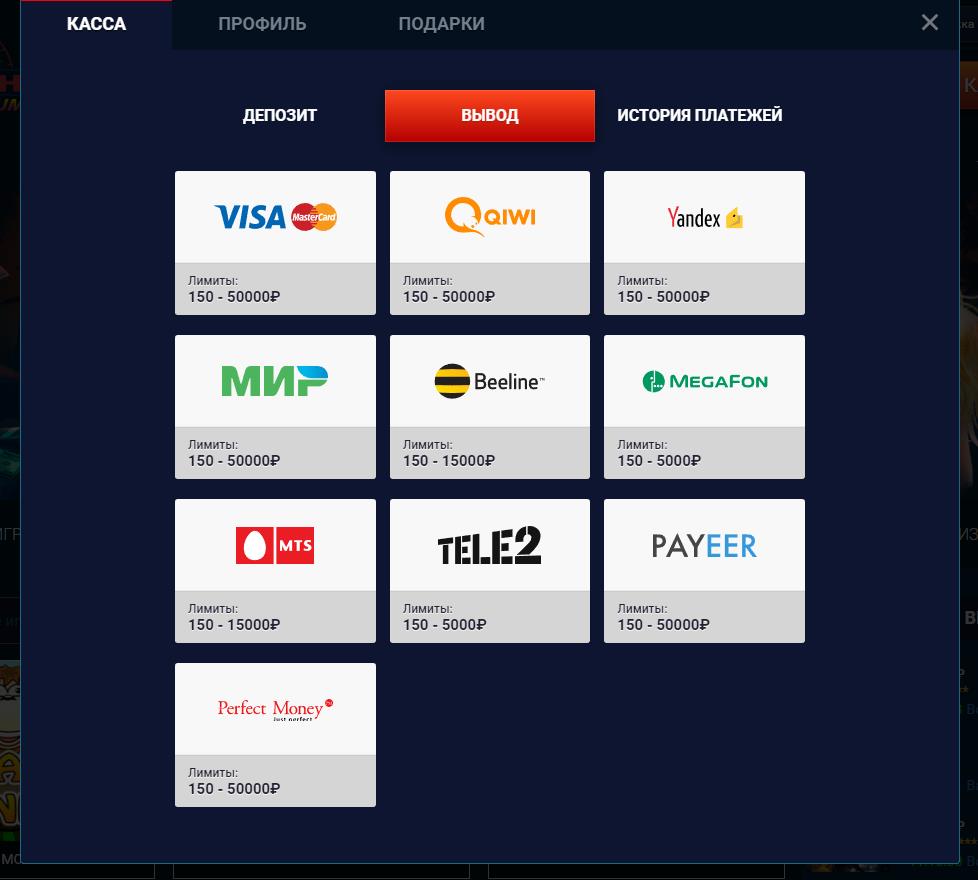Choose MTS mobile payment logo

pos(275,545)
